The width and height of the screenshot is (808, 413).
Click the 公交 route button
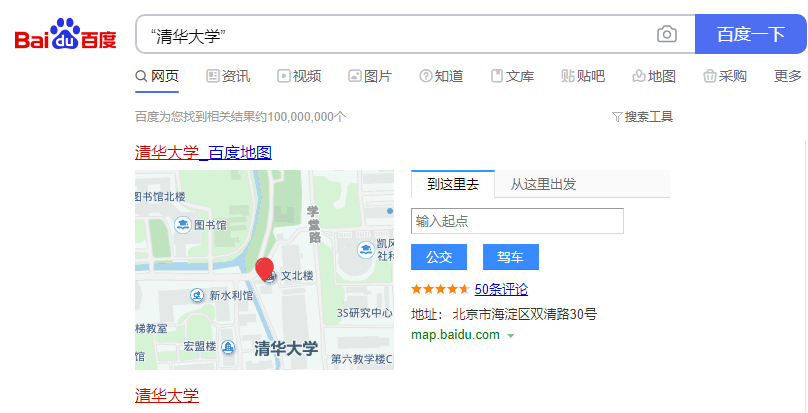coord(439,257)
